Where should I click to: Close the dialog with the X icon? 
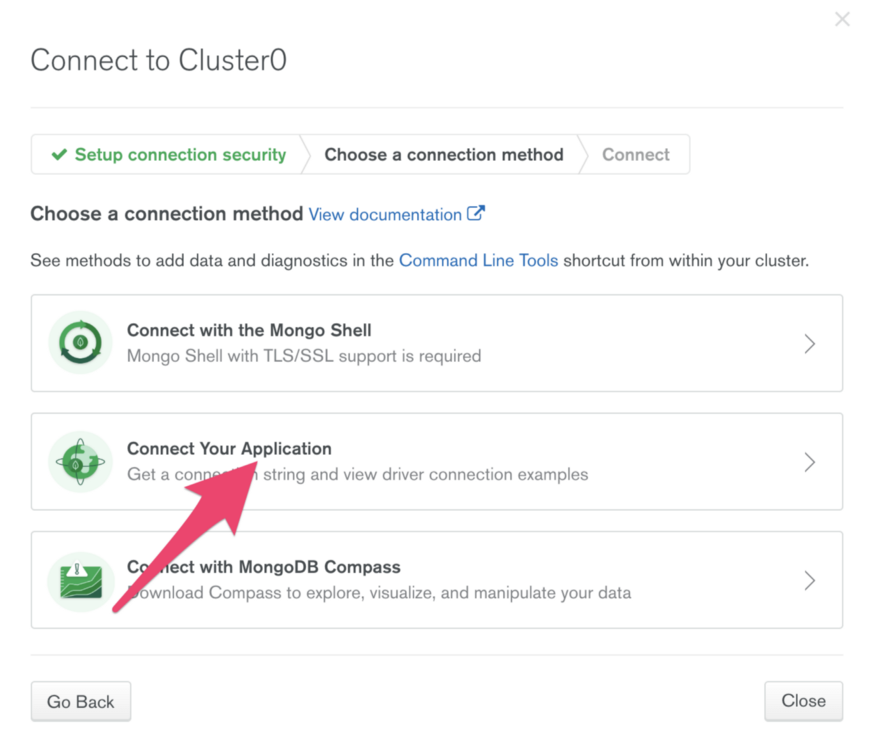(842, 20)
